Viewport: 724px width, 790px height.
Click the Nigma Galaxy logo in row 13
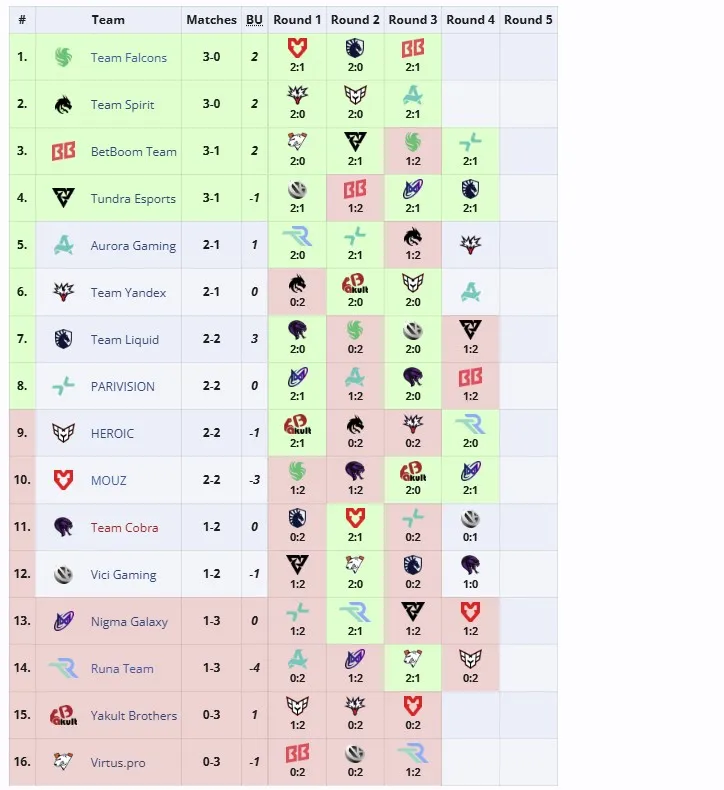[x=63, y=621]
